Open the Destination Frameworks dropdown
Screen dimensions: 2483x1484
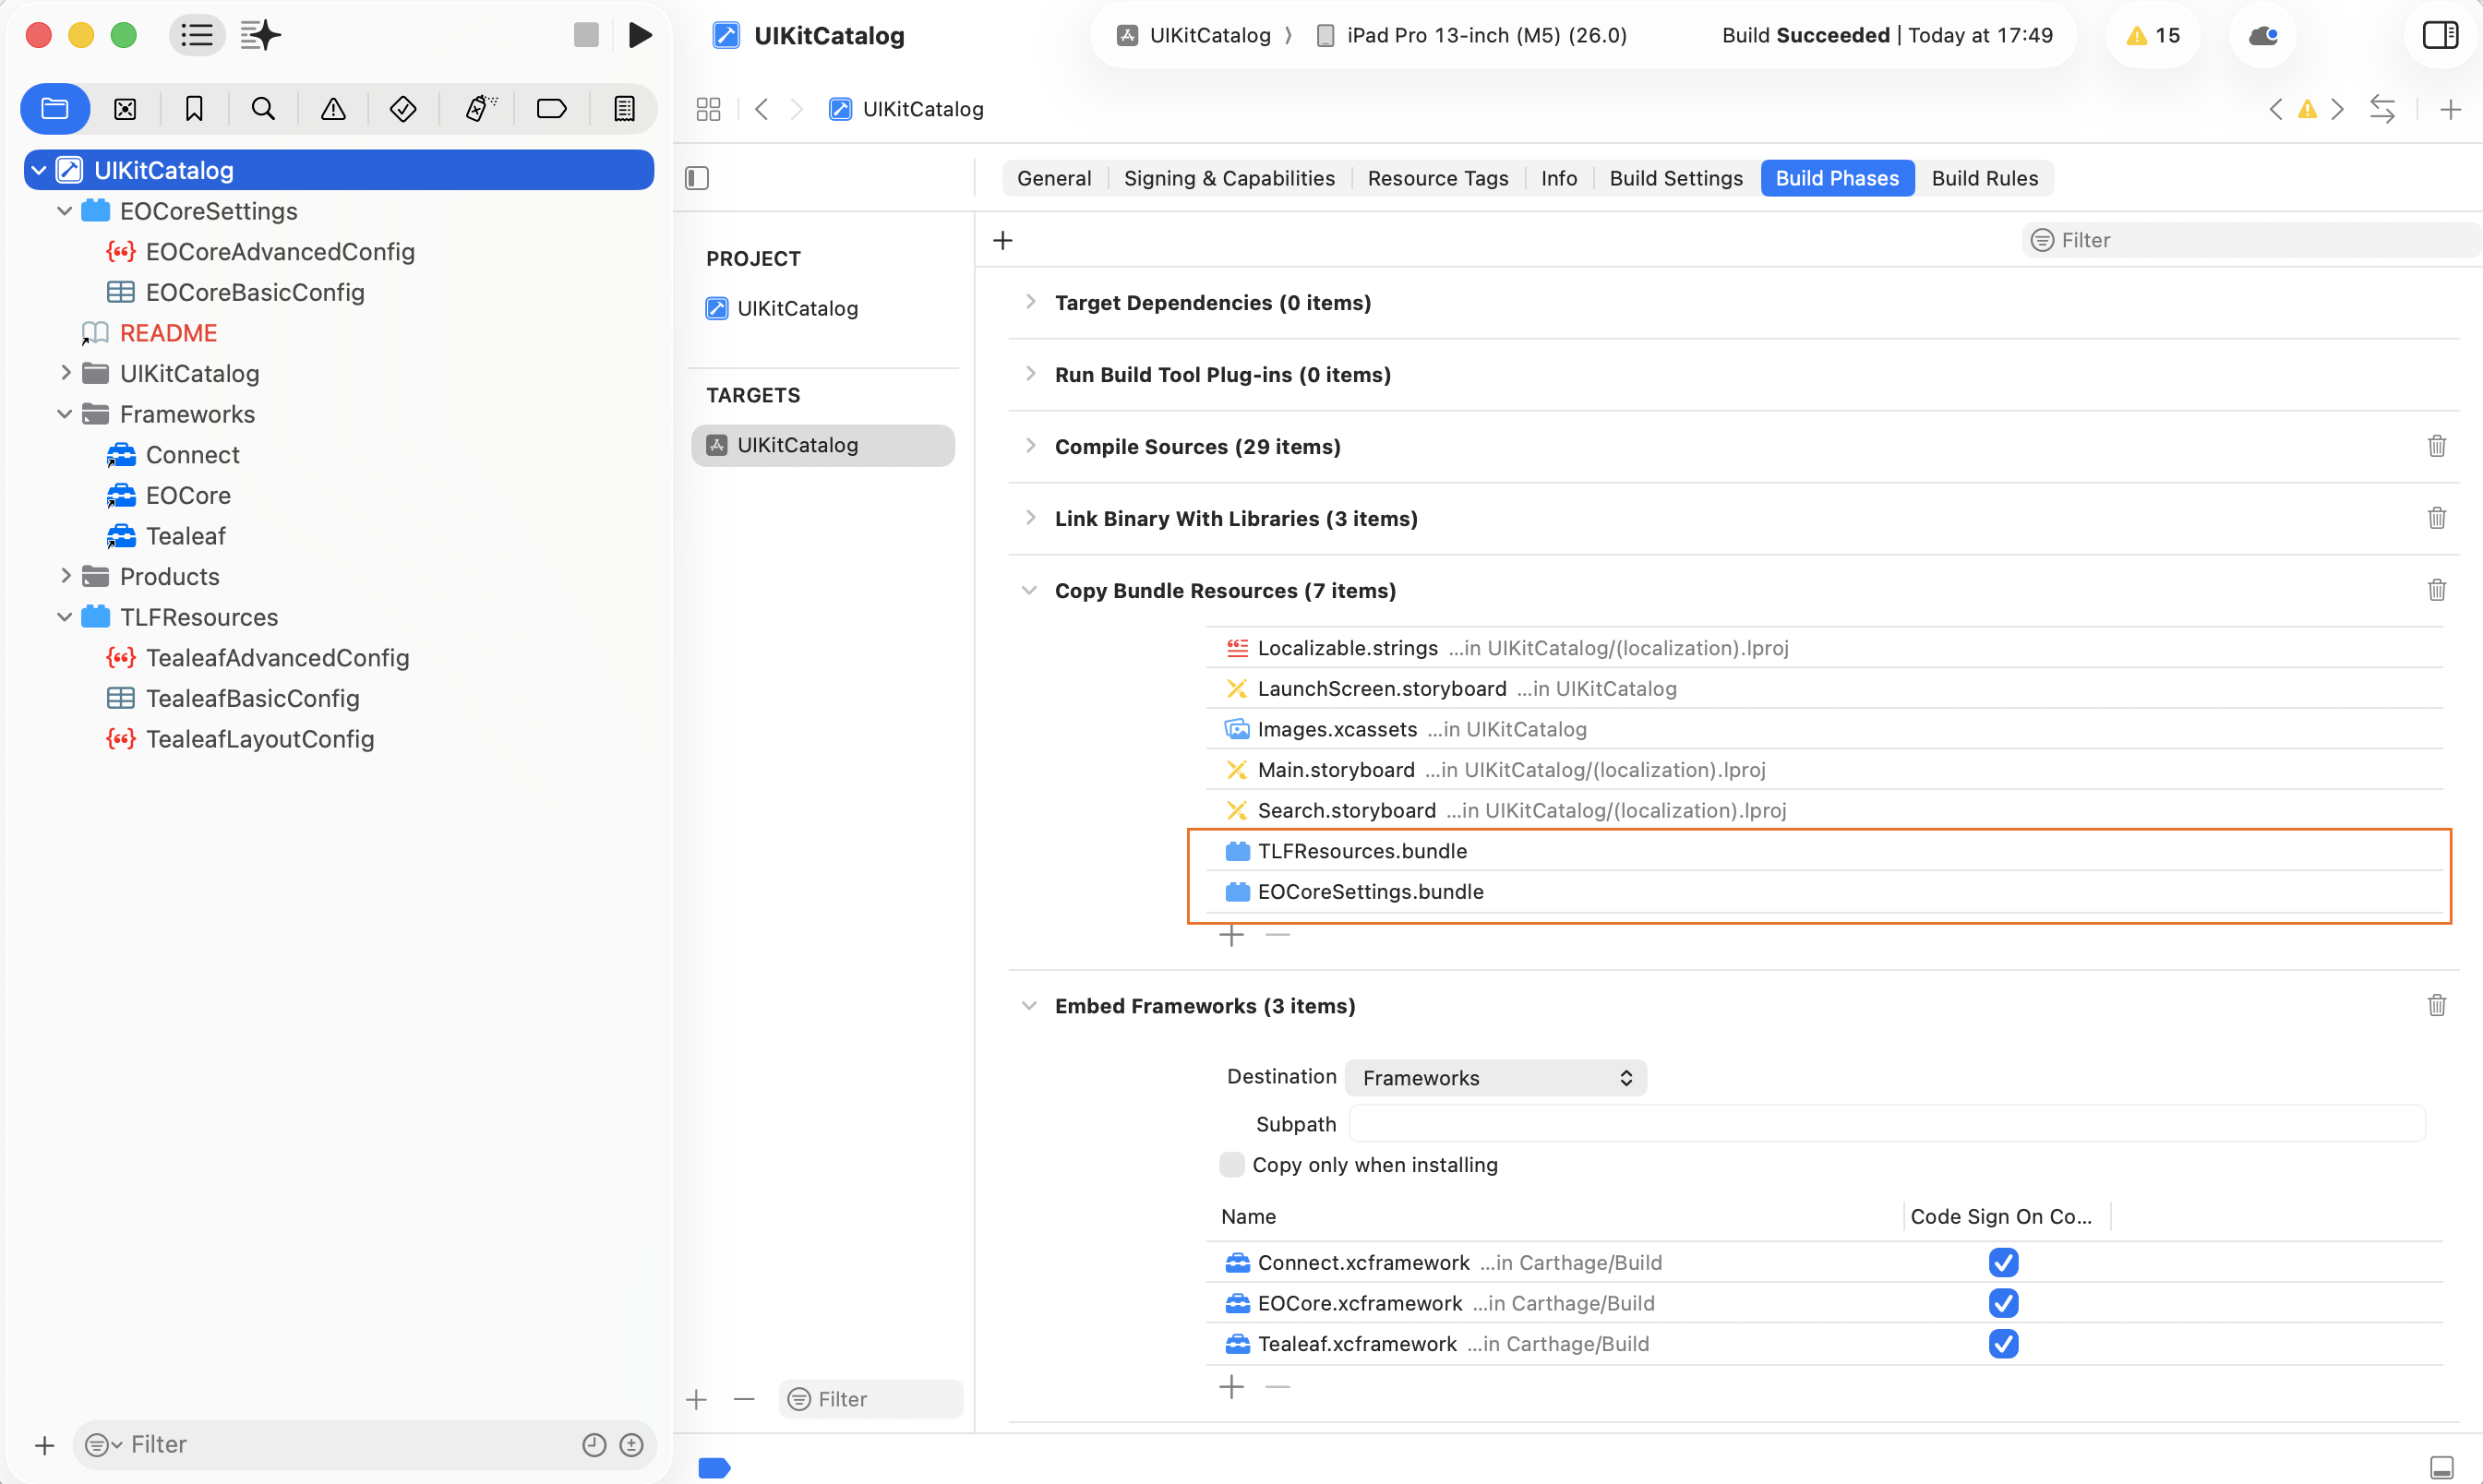[x=1496, y=1078]
